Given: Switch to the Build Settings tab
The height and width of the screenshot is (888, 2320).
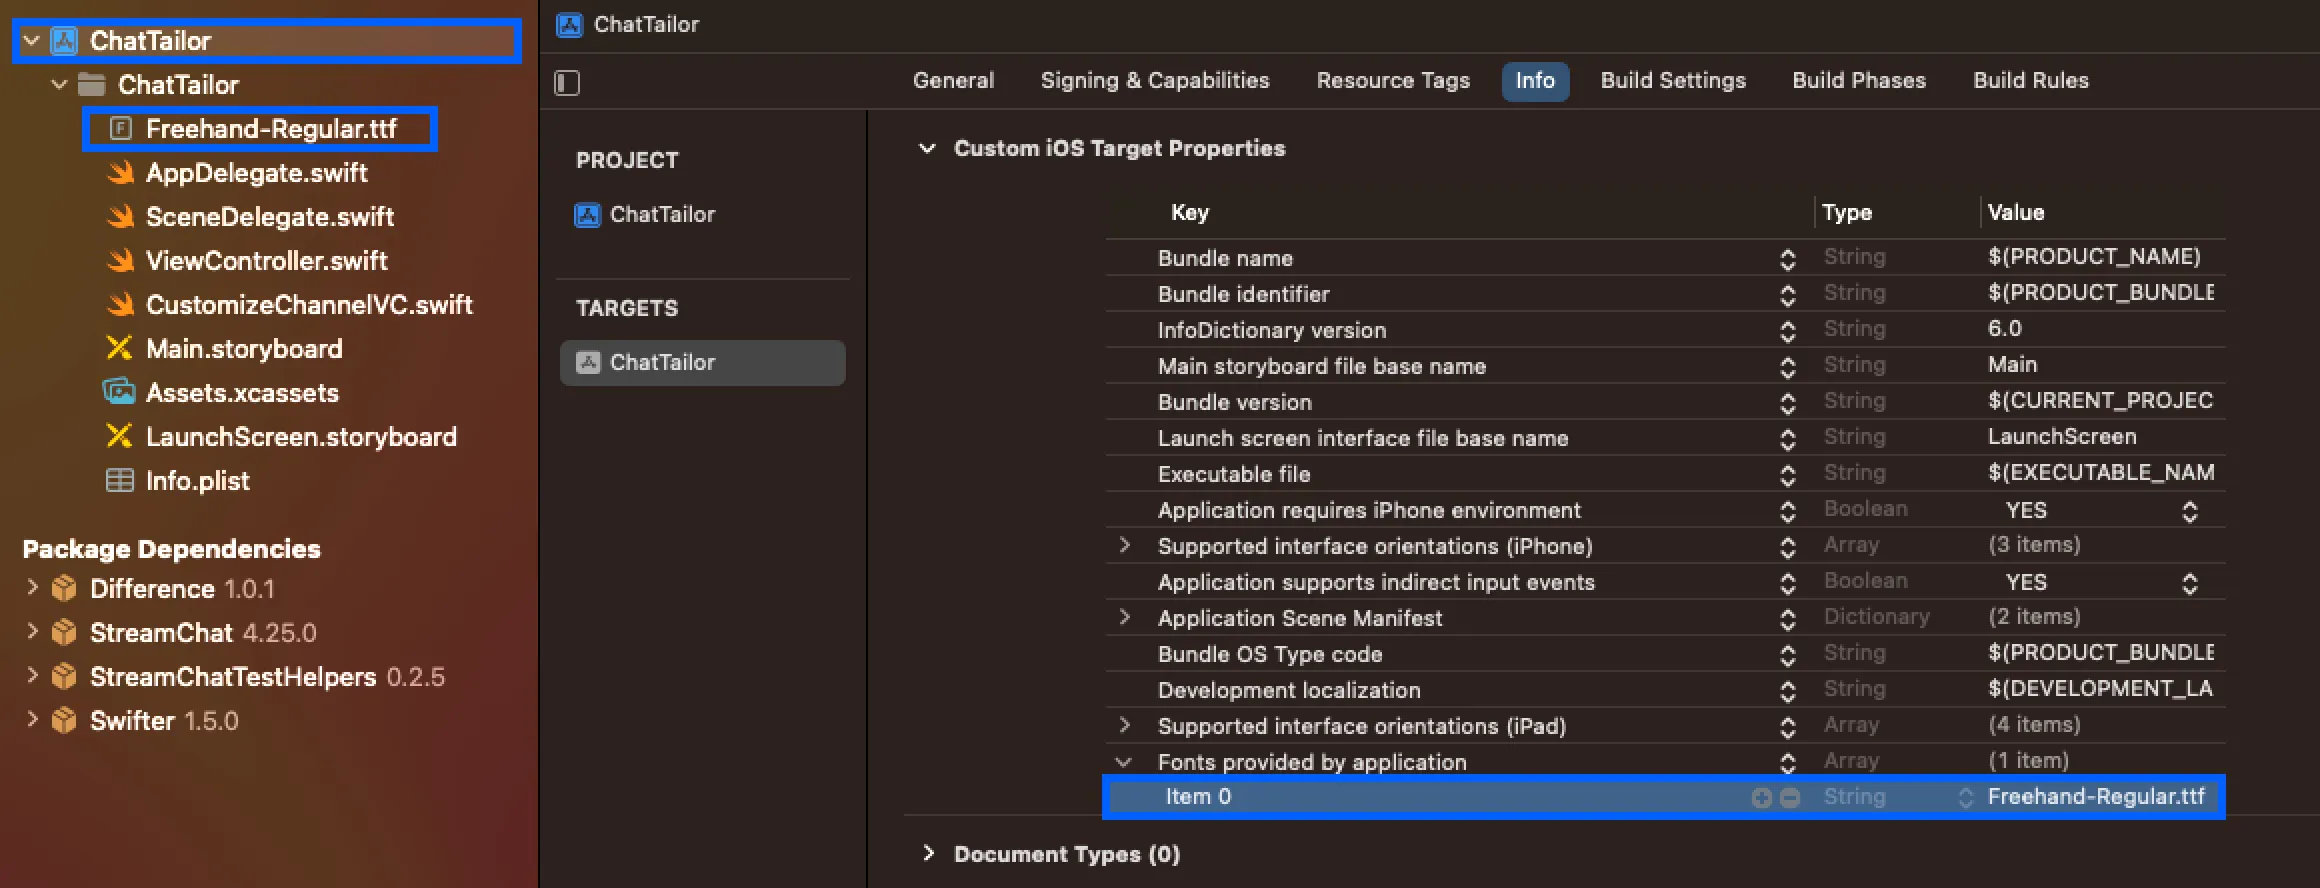Looking at the screenshot, I should click(1673, 81).
